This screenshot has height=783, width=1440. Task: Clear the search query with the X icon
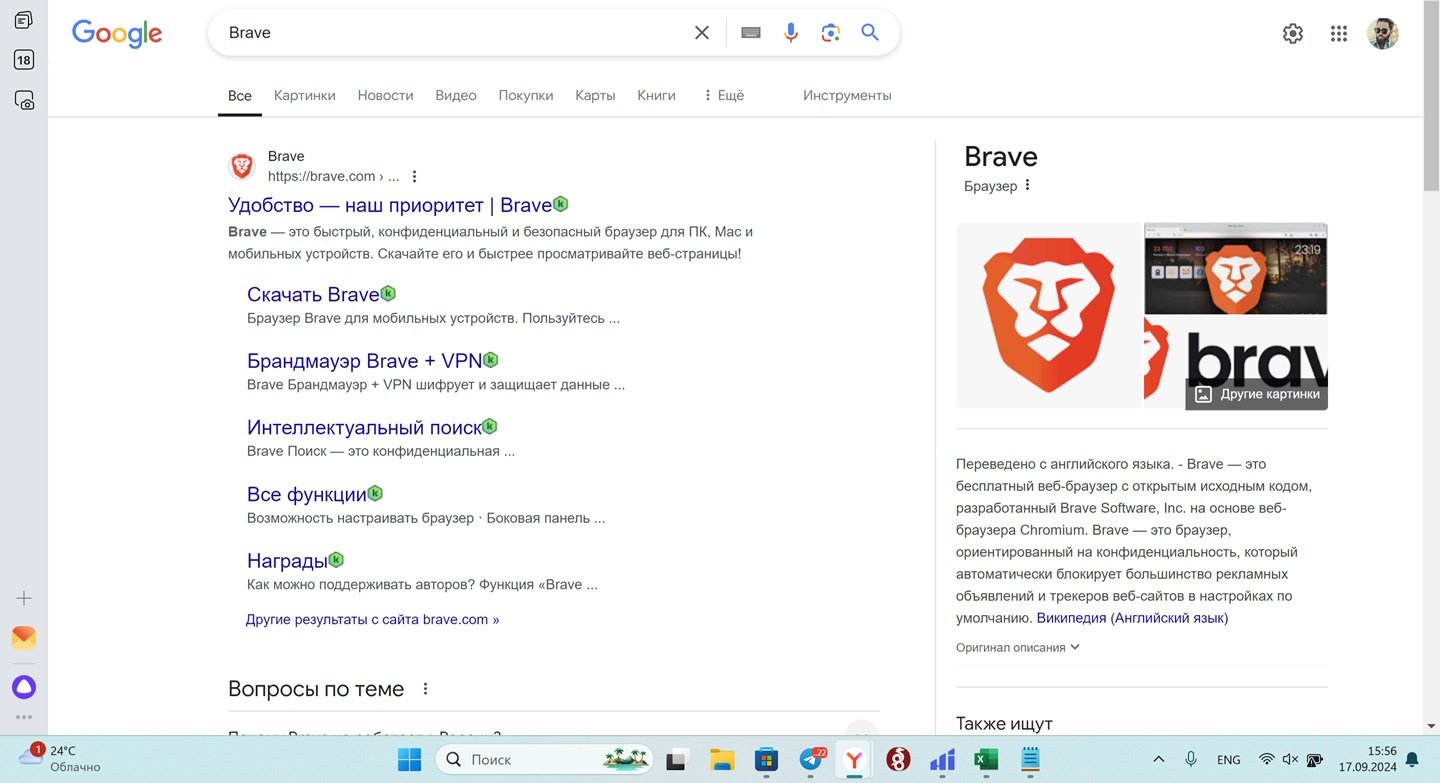tap(702, 33)
